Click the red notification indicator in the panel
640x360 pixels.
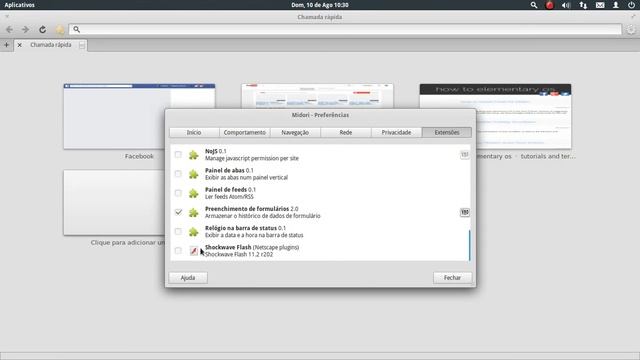point(550,5)
